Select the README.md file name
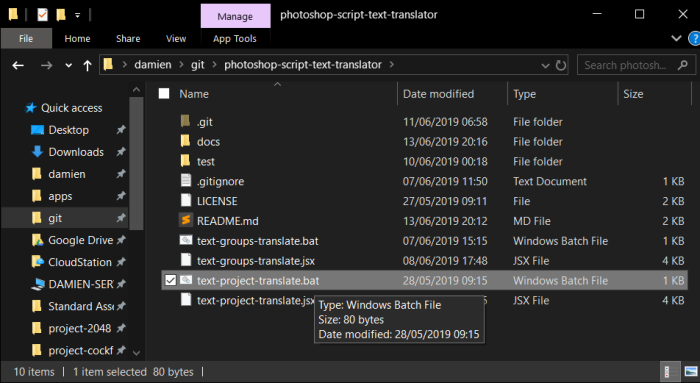 pyautogui.click(x=228, y=221)
